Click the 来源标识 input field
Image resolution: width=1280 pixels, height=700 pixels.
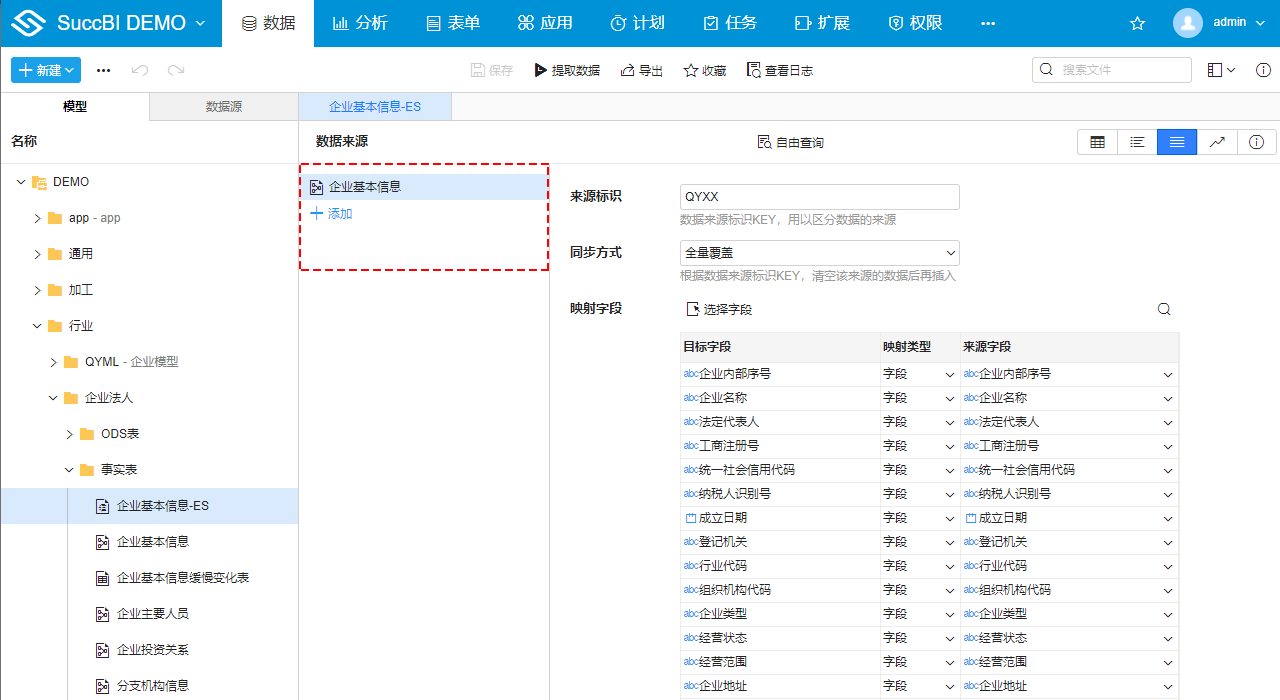point(819,197)
